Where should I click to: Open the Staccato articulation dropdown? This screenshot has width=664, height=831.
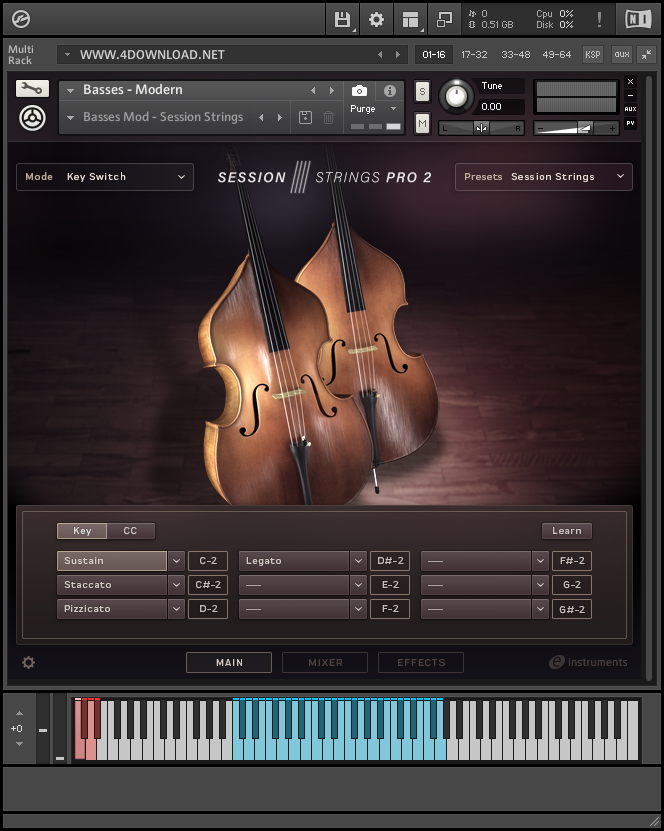tap(176, 585)
